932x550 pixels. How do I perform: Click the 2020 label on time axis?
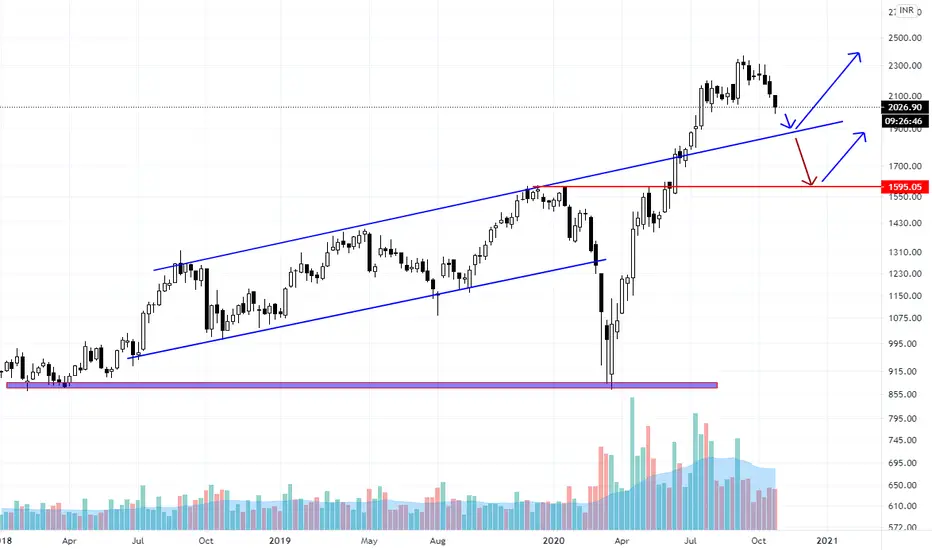[553, 540]
